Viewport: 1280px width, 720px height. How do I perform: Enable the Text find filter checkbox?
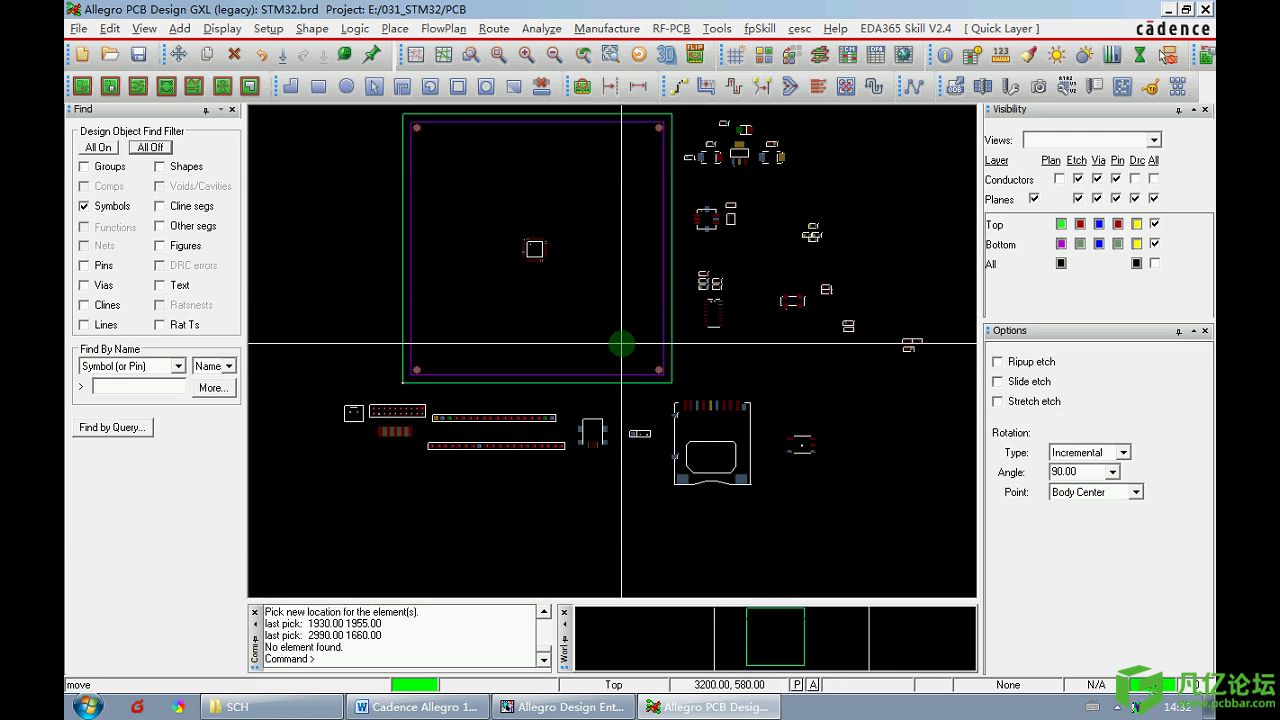159,285
